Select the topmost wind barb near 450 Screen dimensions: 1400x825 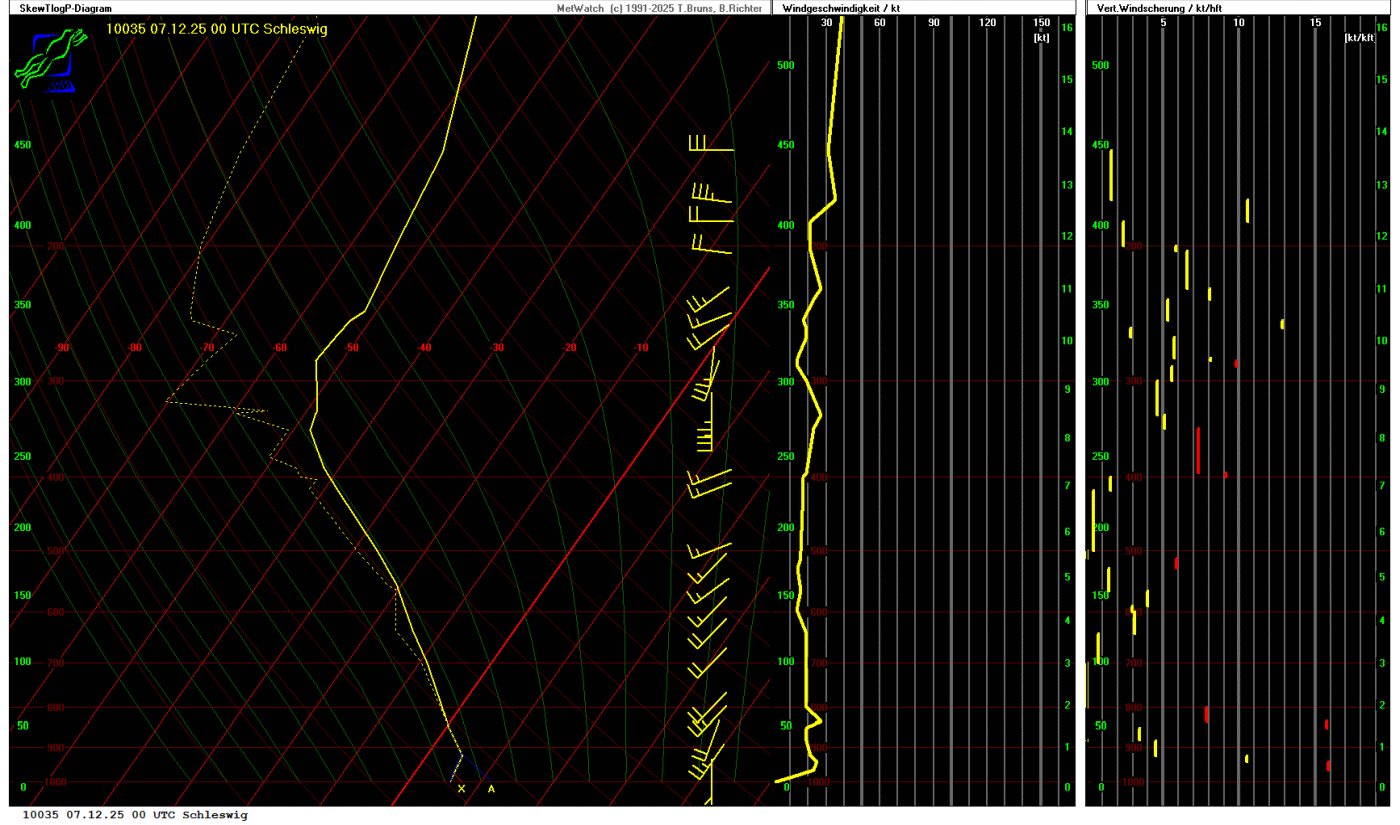coord(710,145)
